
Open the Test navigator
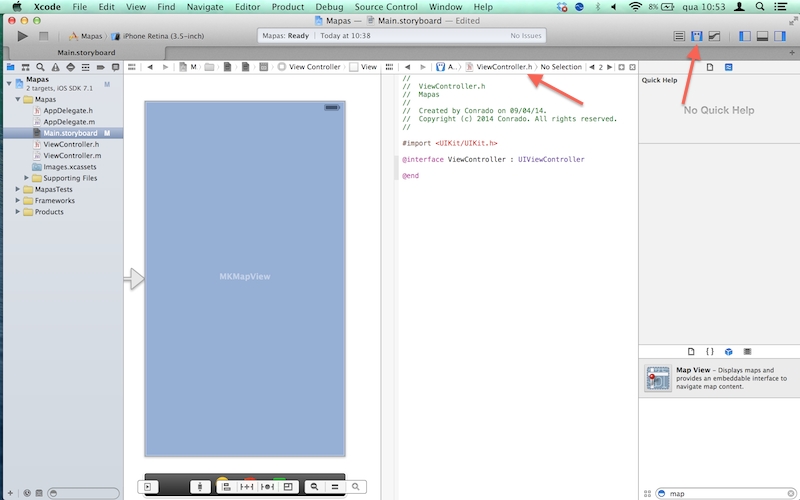pos(70,67)
